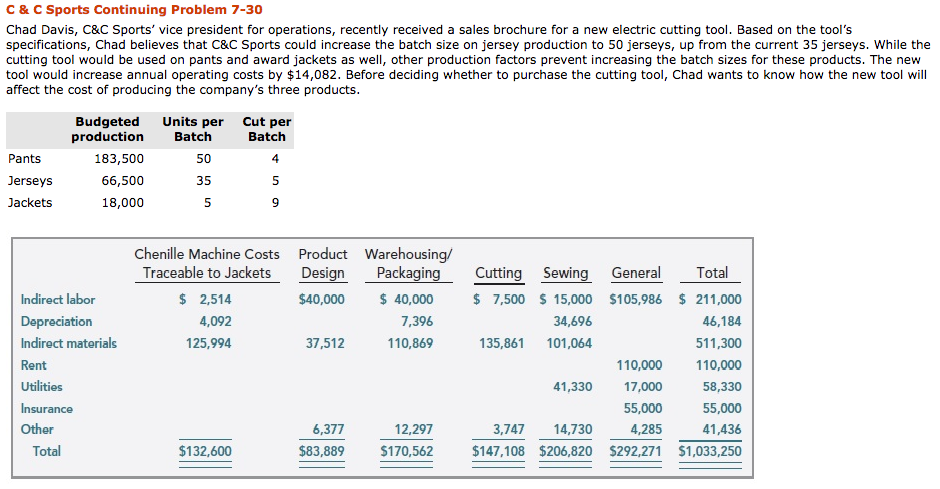Viewport: 940px width, 489px height.
Task: Click the Total depreciation value 46,184
Action: pos(722,322)
